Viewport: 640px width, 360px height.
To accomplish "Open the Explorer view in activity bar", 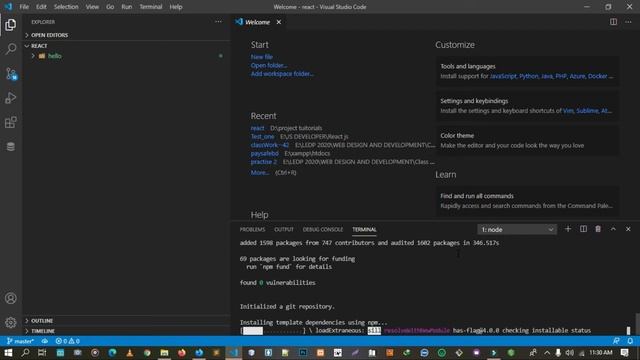I will (11, 25).
